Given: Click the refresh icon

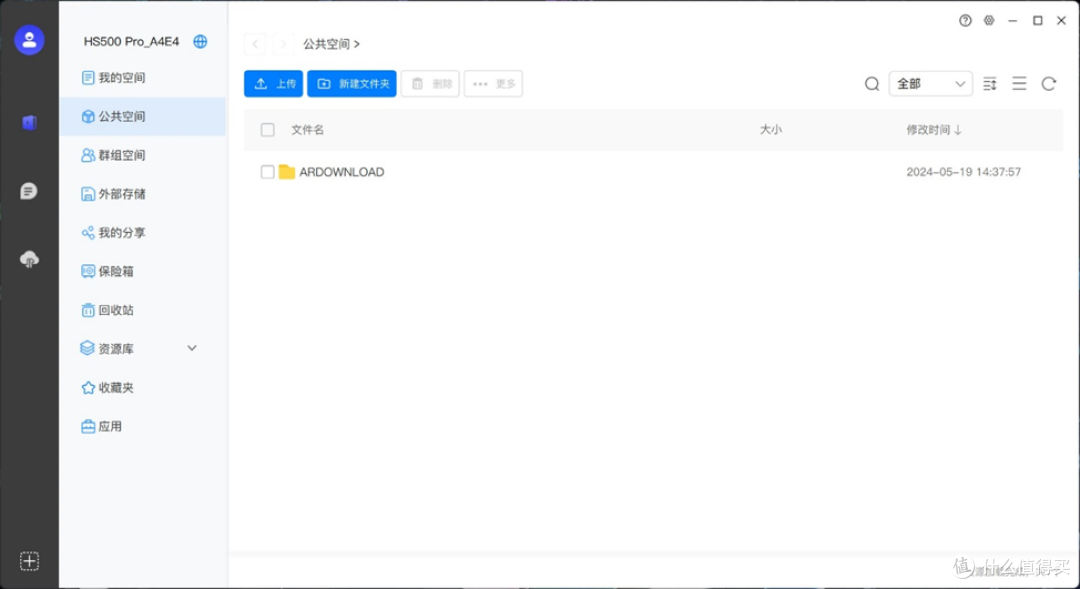Looking at the screenshot, I should click(1049, 84).
